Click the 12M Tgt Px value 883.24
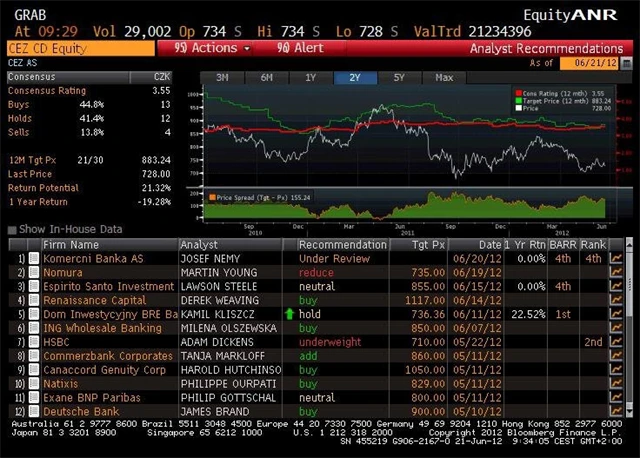 [x=156, y=160]
